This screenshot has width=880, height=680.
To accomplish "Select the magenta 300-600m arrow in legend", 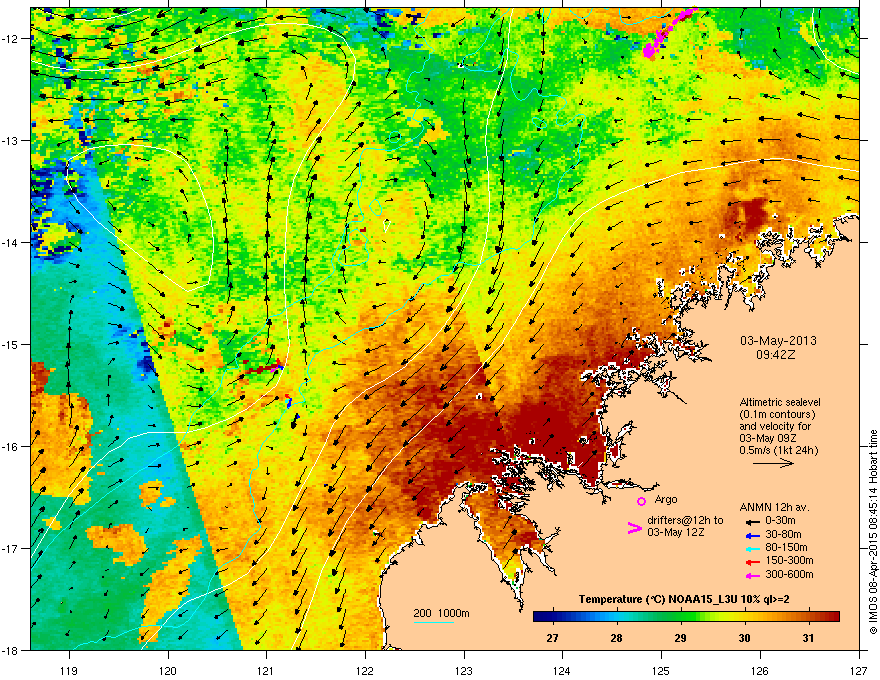I will click(x=753, y=575).
